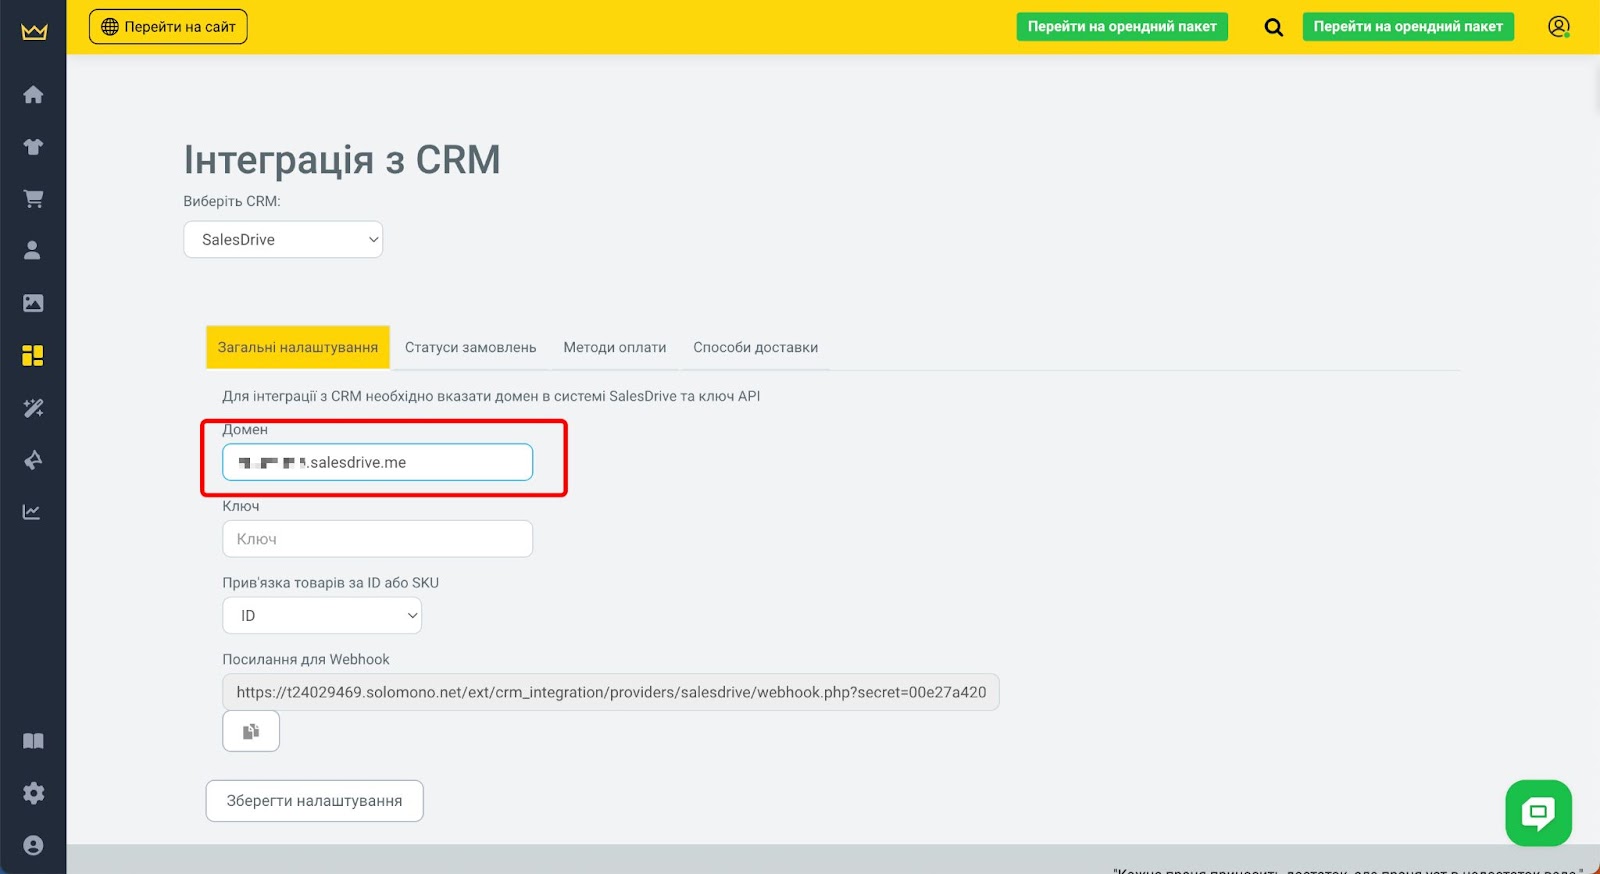Screen dimensions: 1600x874
Task: Click the Інтеграція з CRM heading
Action: pyautogui.click(x=342, y=160)
